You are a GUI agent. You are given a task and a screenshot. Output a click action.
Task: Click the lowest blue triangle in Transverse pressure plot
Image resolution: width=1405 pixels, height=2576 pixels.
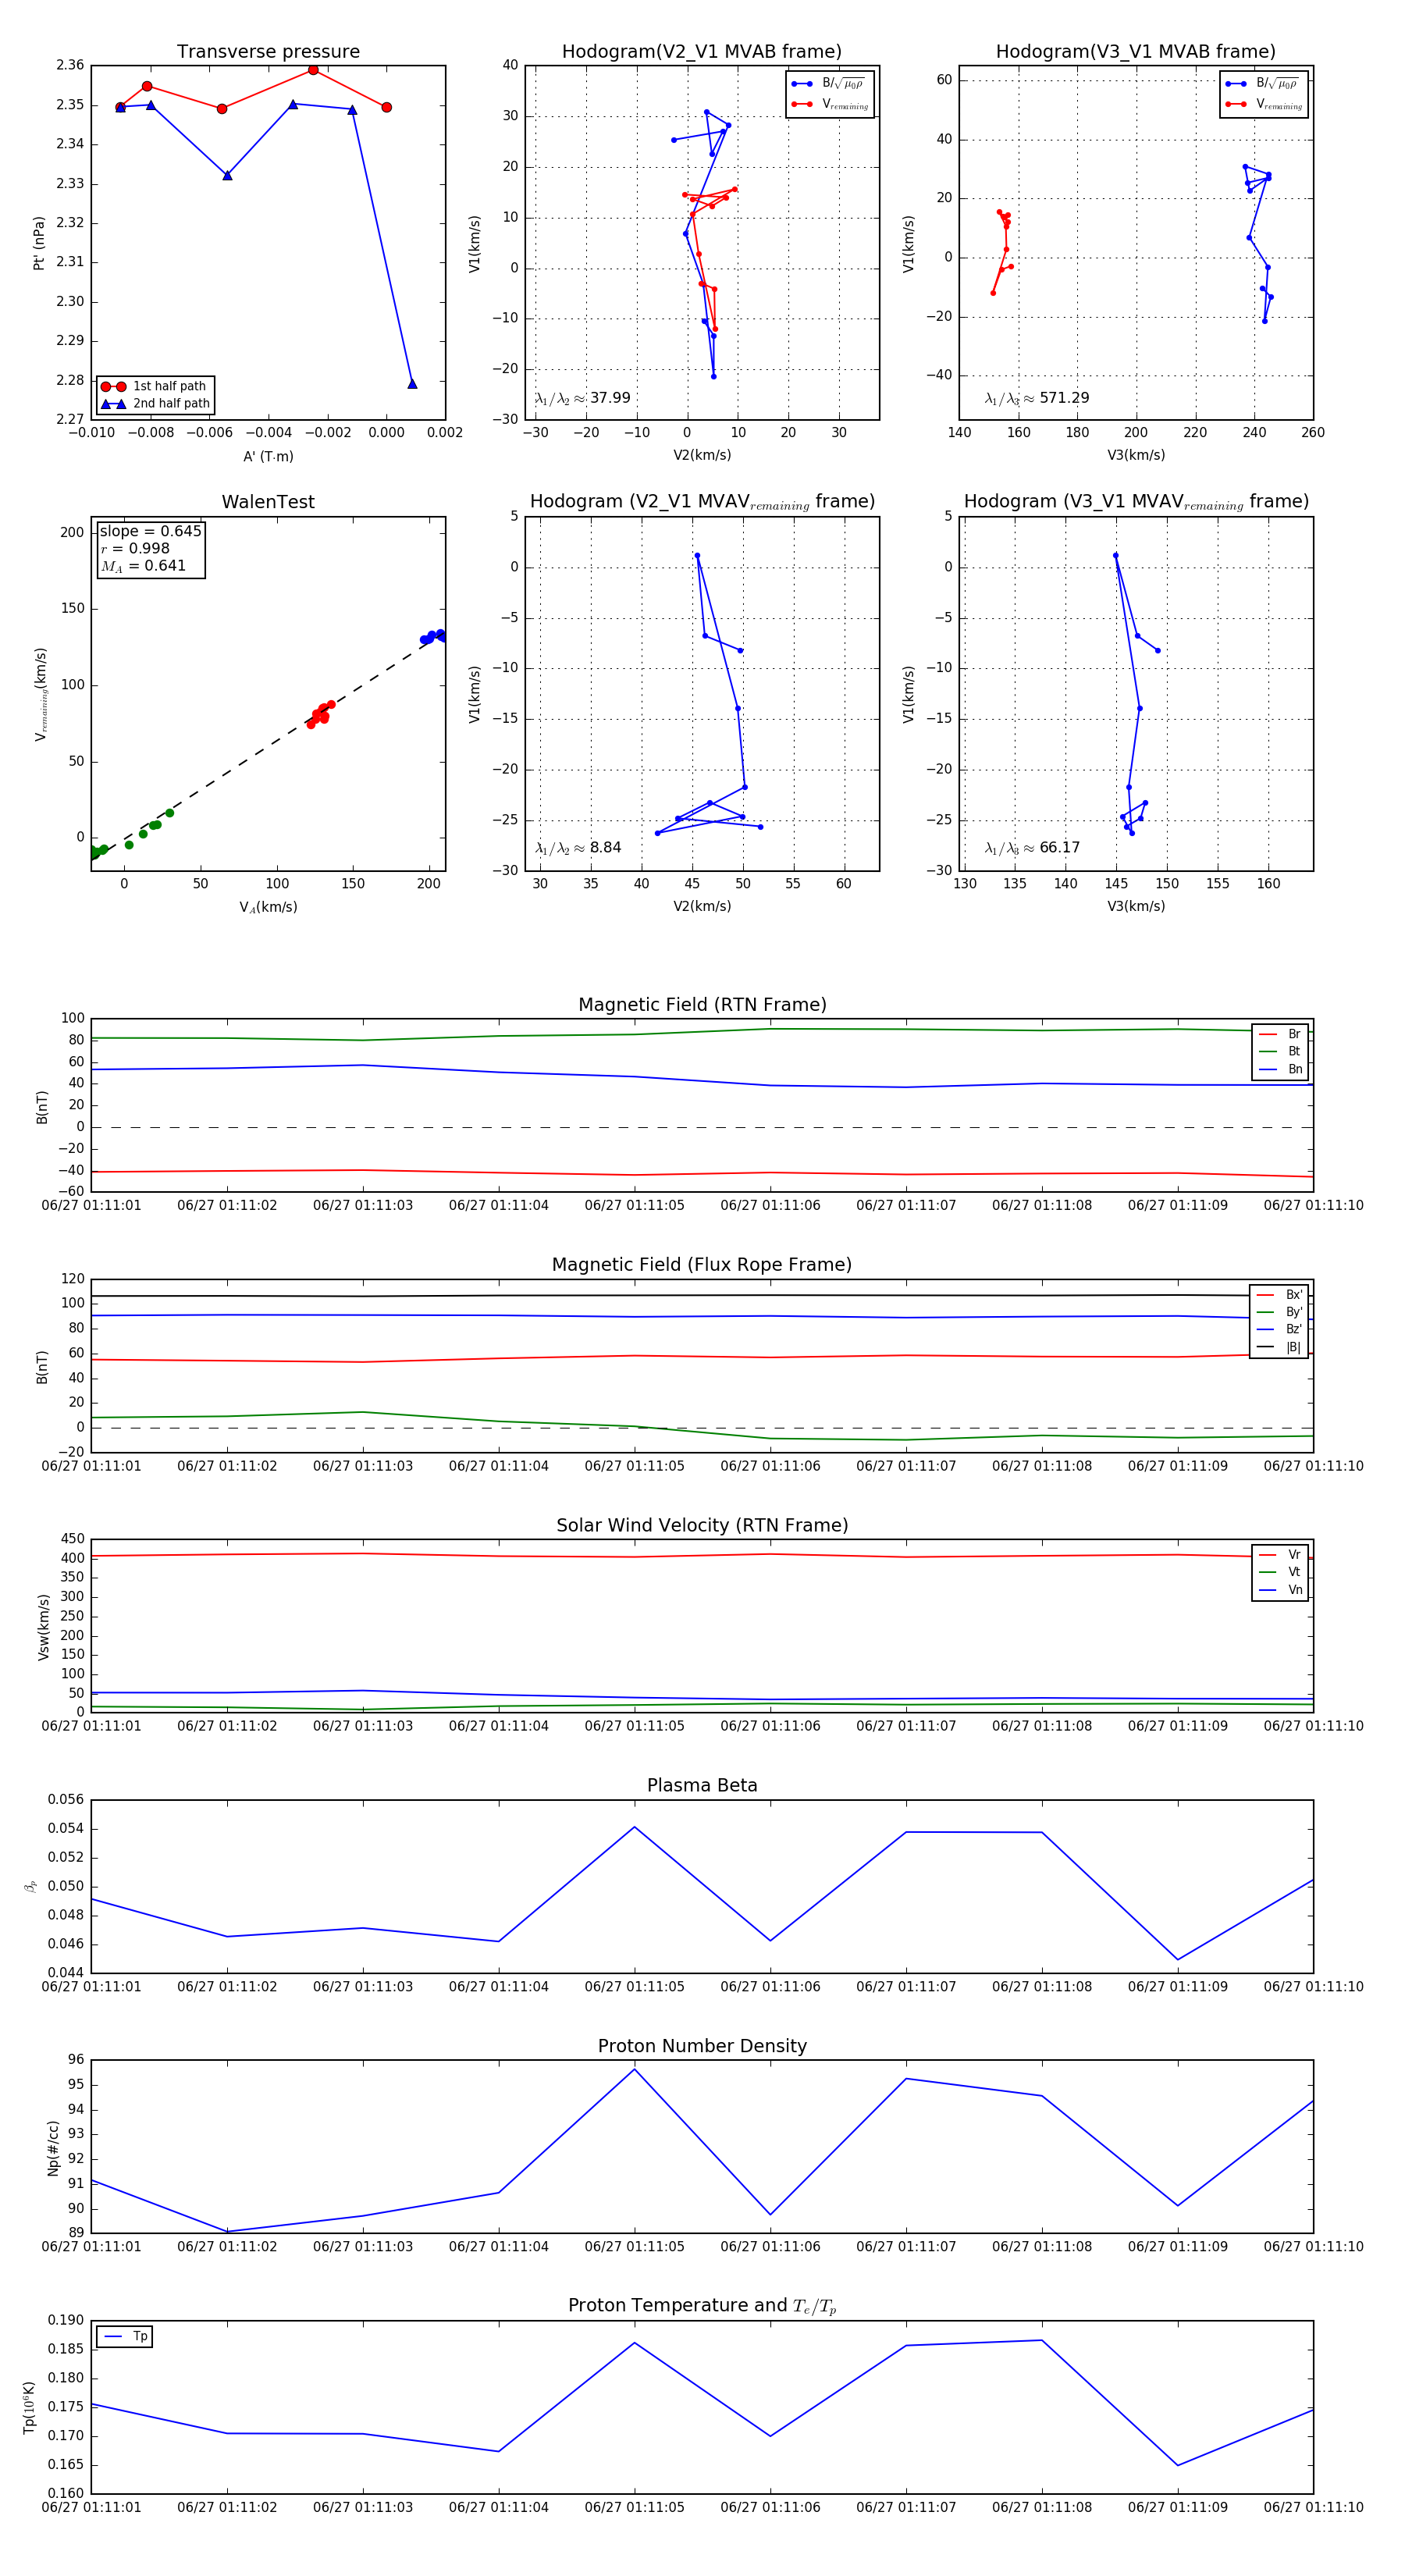coord(412,384)
